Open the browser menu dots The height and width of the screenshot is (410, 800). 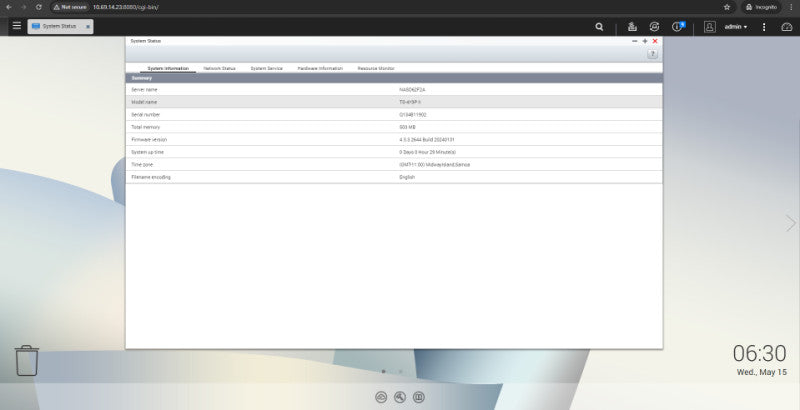coord(791,7)
